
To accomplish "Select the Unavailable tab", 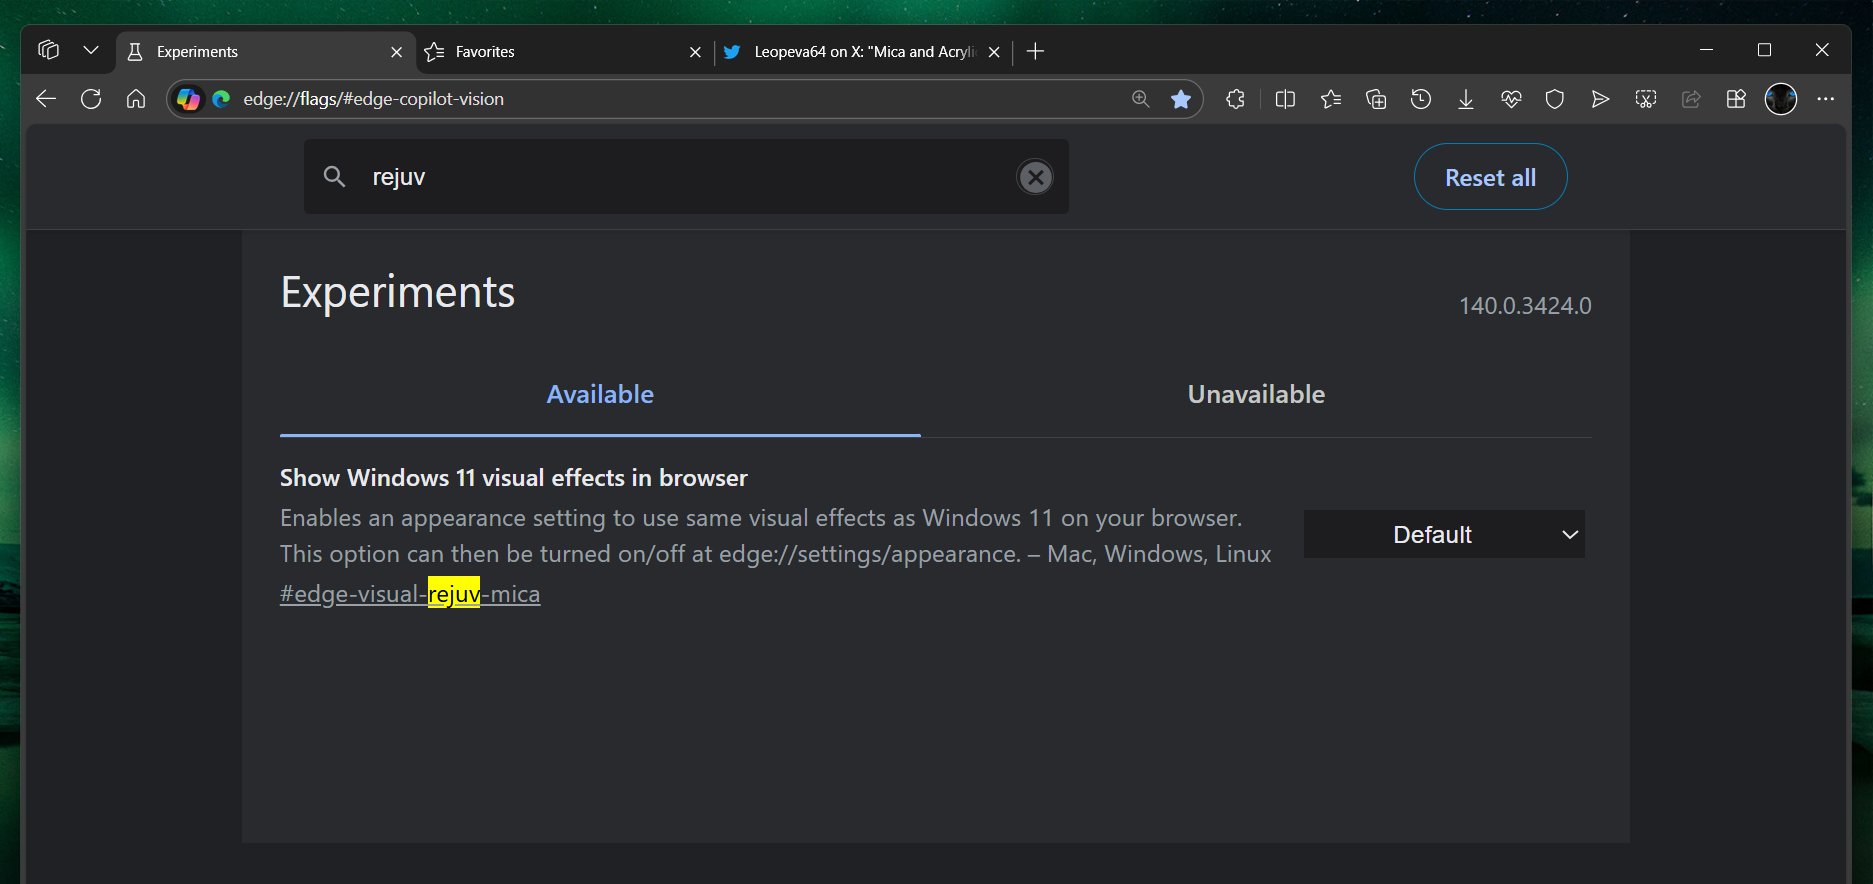I will click(1256, 394).
